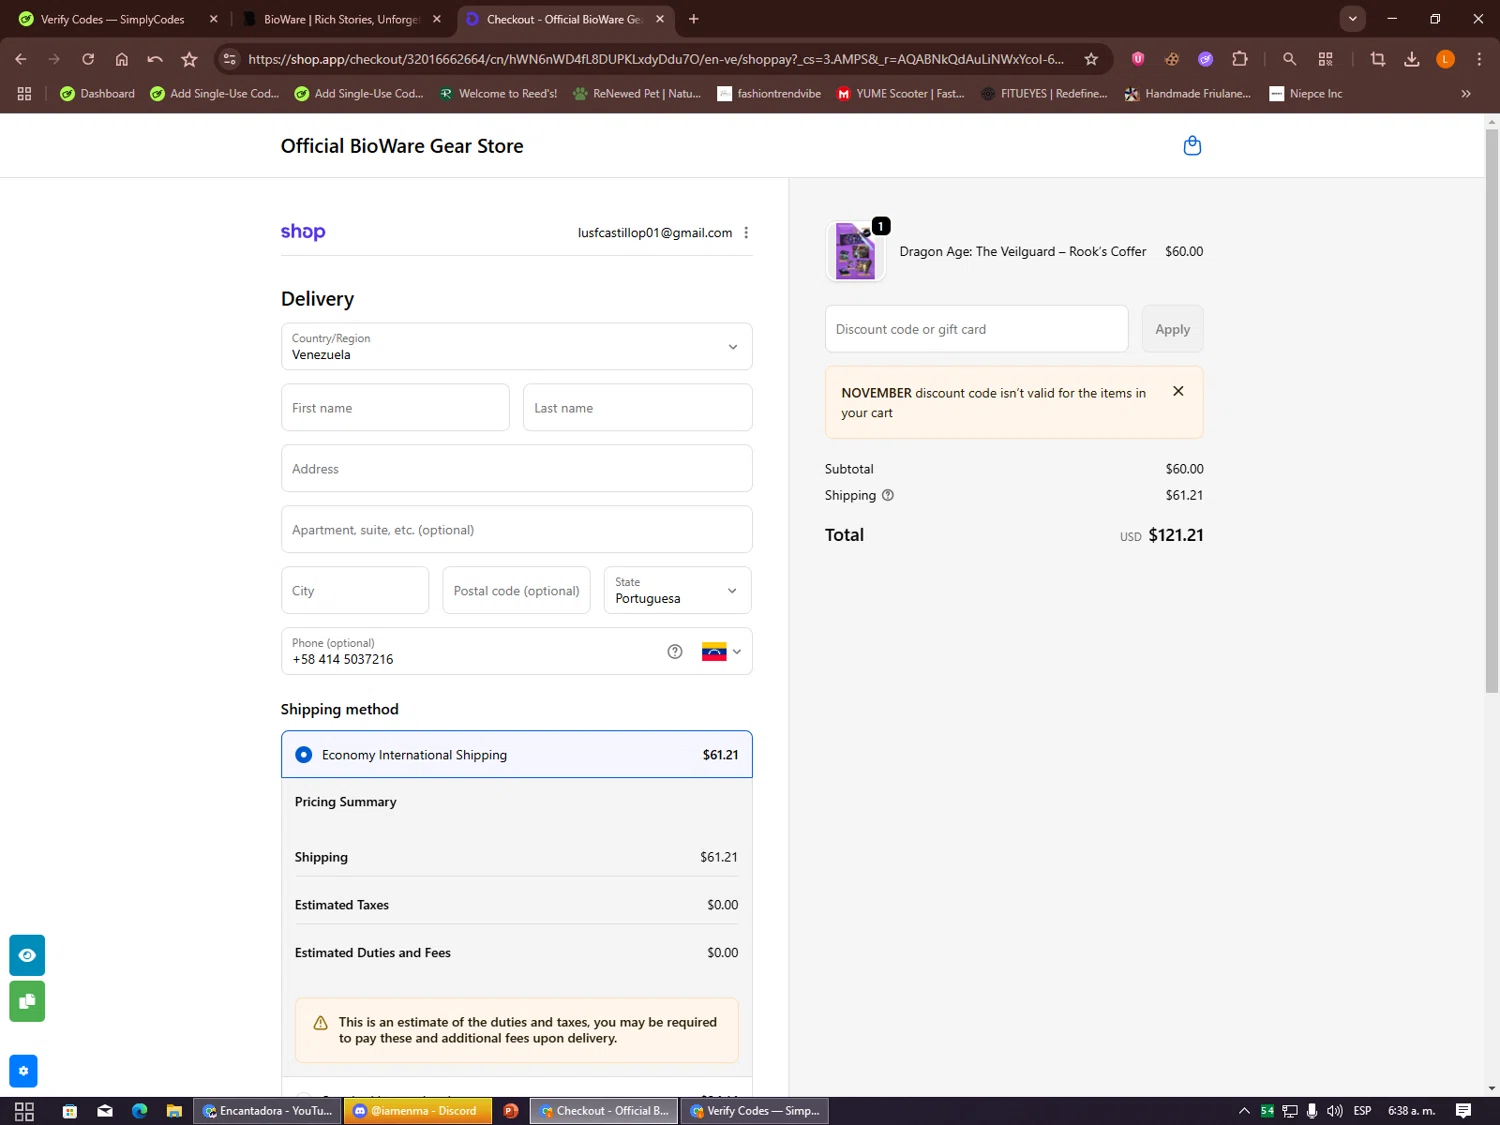
Task: Click browser back arrow
Action: [21, 59]
